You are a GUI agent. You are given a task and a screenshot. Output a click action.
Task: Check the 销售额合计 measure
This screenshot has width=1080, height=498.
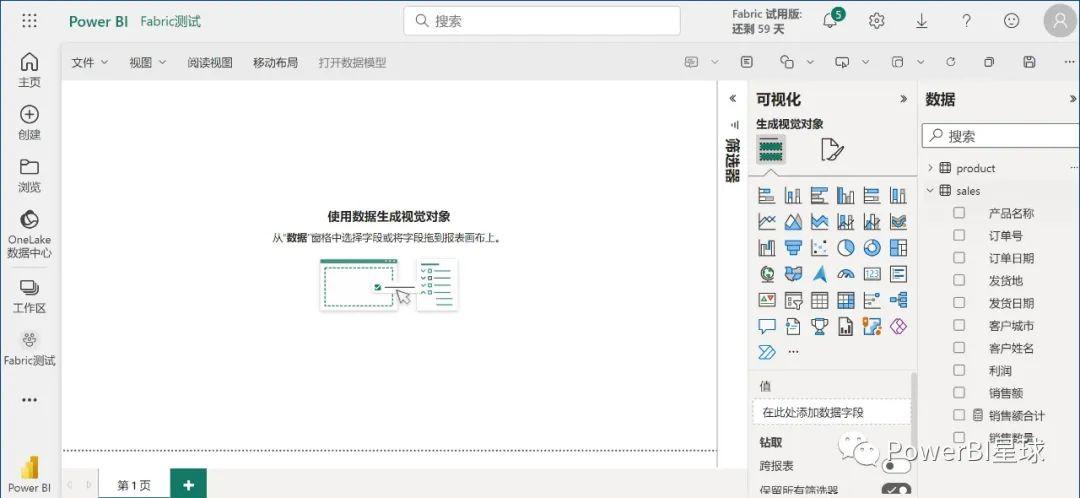pyautogui.click(x=959, y=415)
